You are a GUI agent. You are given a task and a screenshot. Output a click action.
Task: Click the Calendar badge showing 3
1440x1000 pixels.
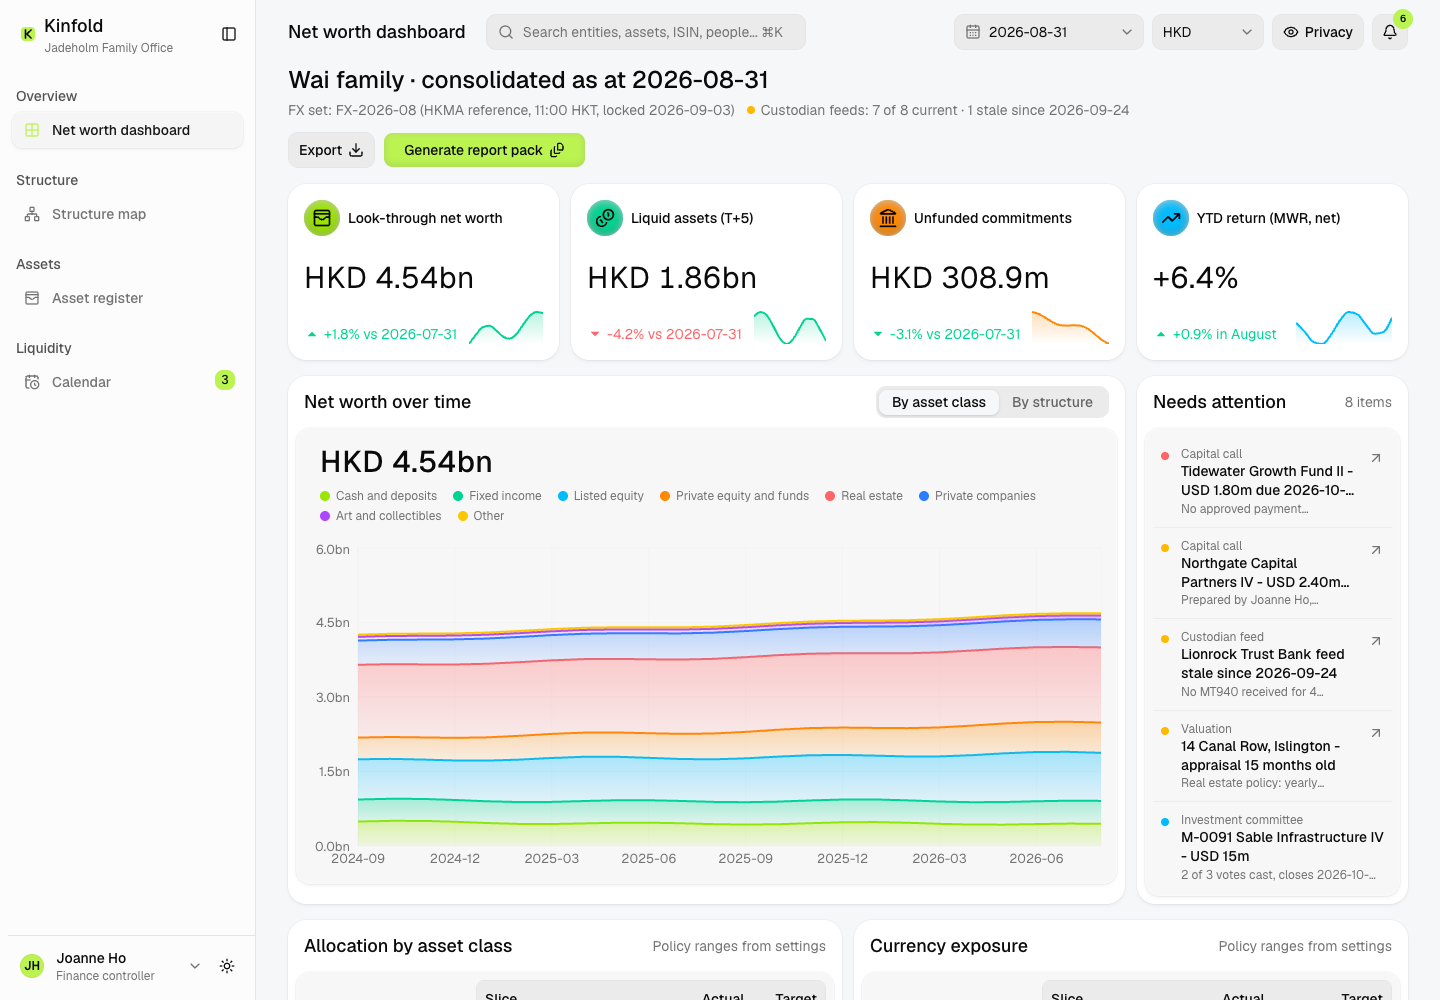(225, 380)
